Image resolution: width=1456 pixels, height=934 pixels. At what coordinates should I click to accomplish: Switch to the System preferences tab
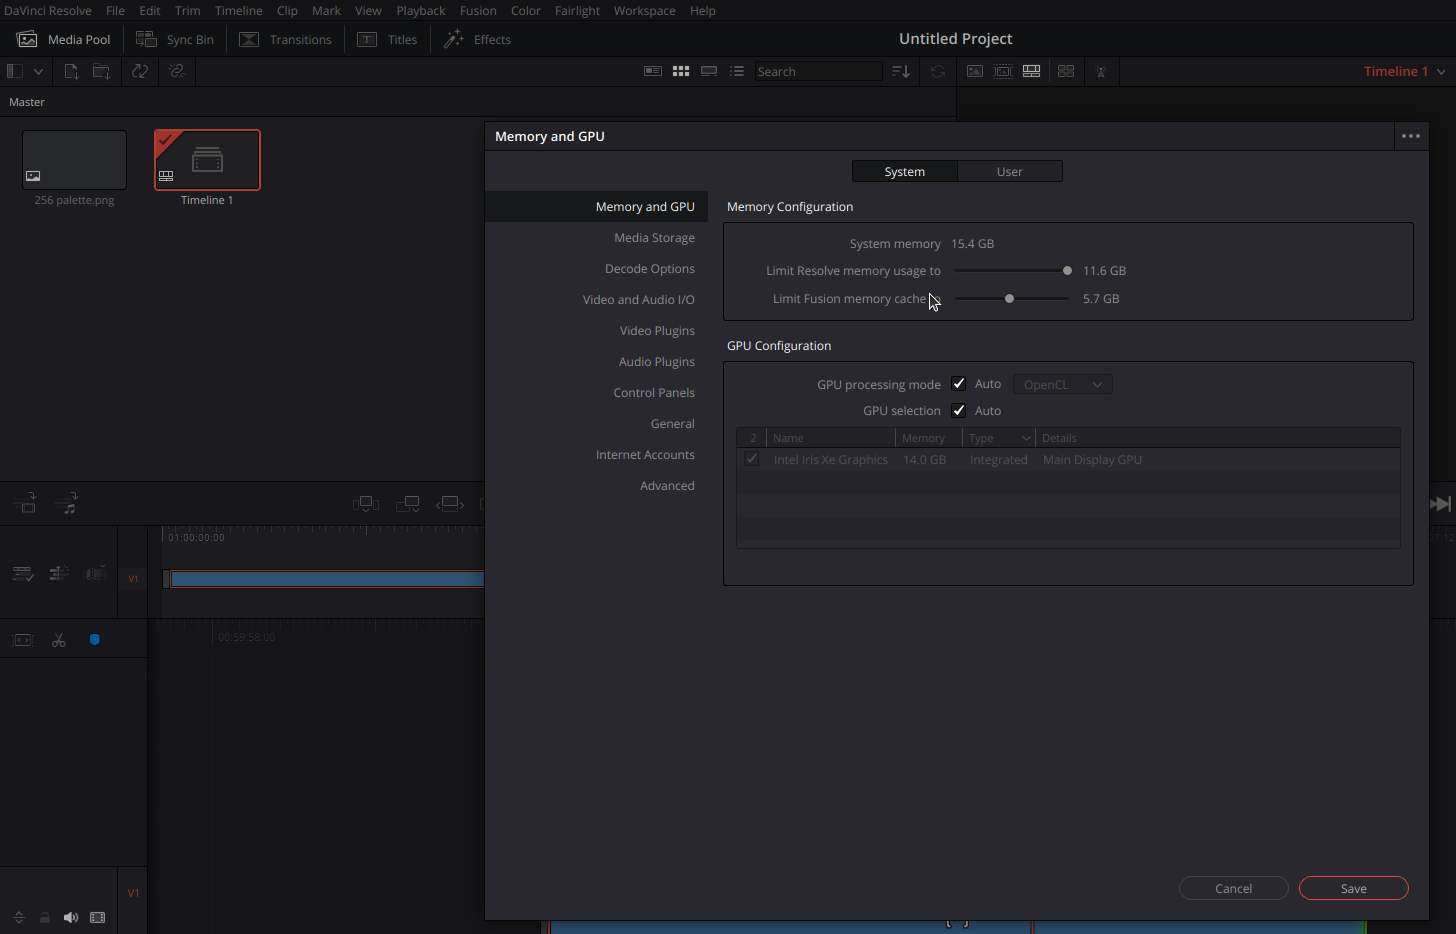point(904,172)
